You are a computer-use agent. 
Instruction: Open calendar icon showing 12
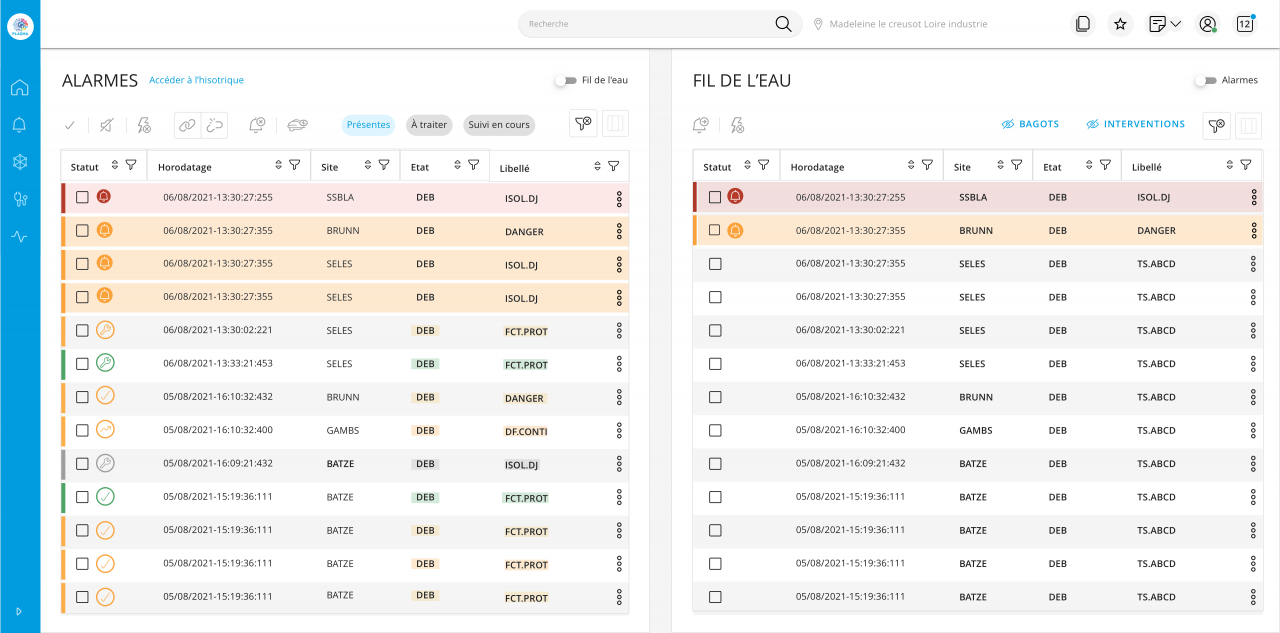pos(1245,24)
